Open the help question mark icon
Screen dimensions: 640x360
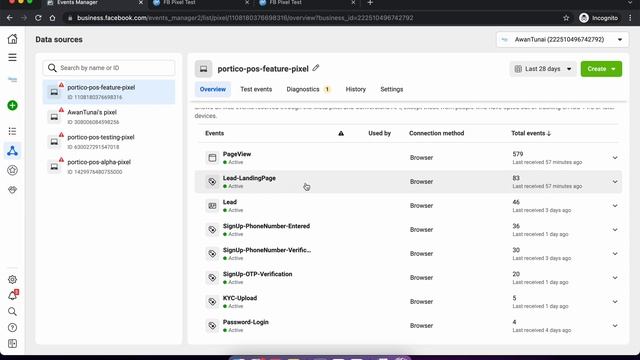(12, 328)
